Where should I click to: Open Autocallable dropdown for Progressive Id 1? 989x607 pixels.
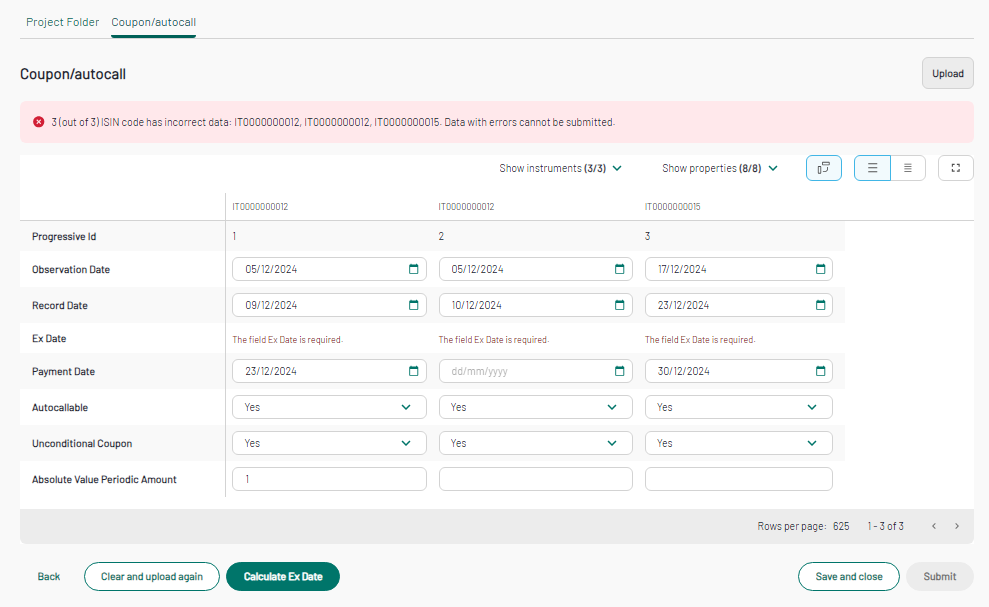329,407
